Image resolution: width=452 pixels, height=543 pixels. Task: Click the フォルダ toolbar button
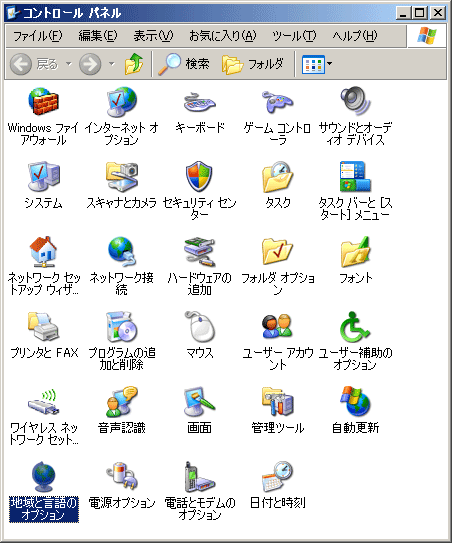pyautogui.click(x=252, y=64)
